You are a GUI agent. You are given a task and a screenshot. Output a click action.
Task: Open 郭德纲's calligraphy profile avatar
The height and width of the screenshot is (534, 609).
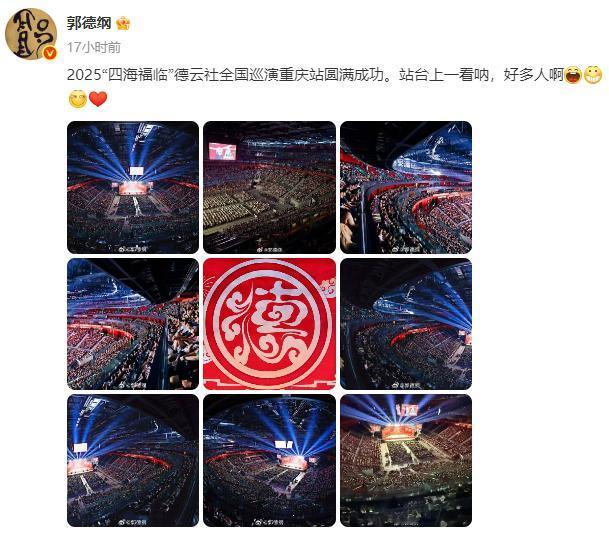tap(31, 34)
